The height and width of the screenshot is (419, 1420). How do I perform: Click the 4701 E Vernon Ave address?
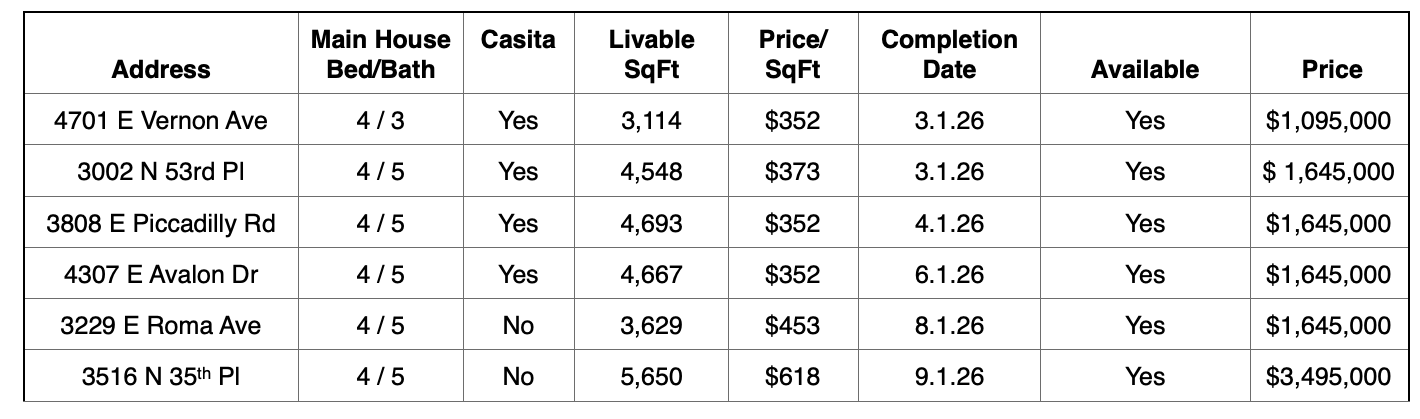(x=161, y=121)
